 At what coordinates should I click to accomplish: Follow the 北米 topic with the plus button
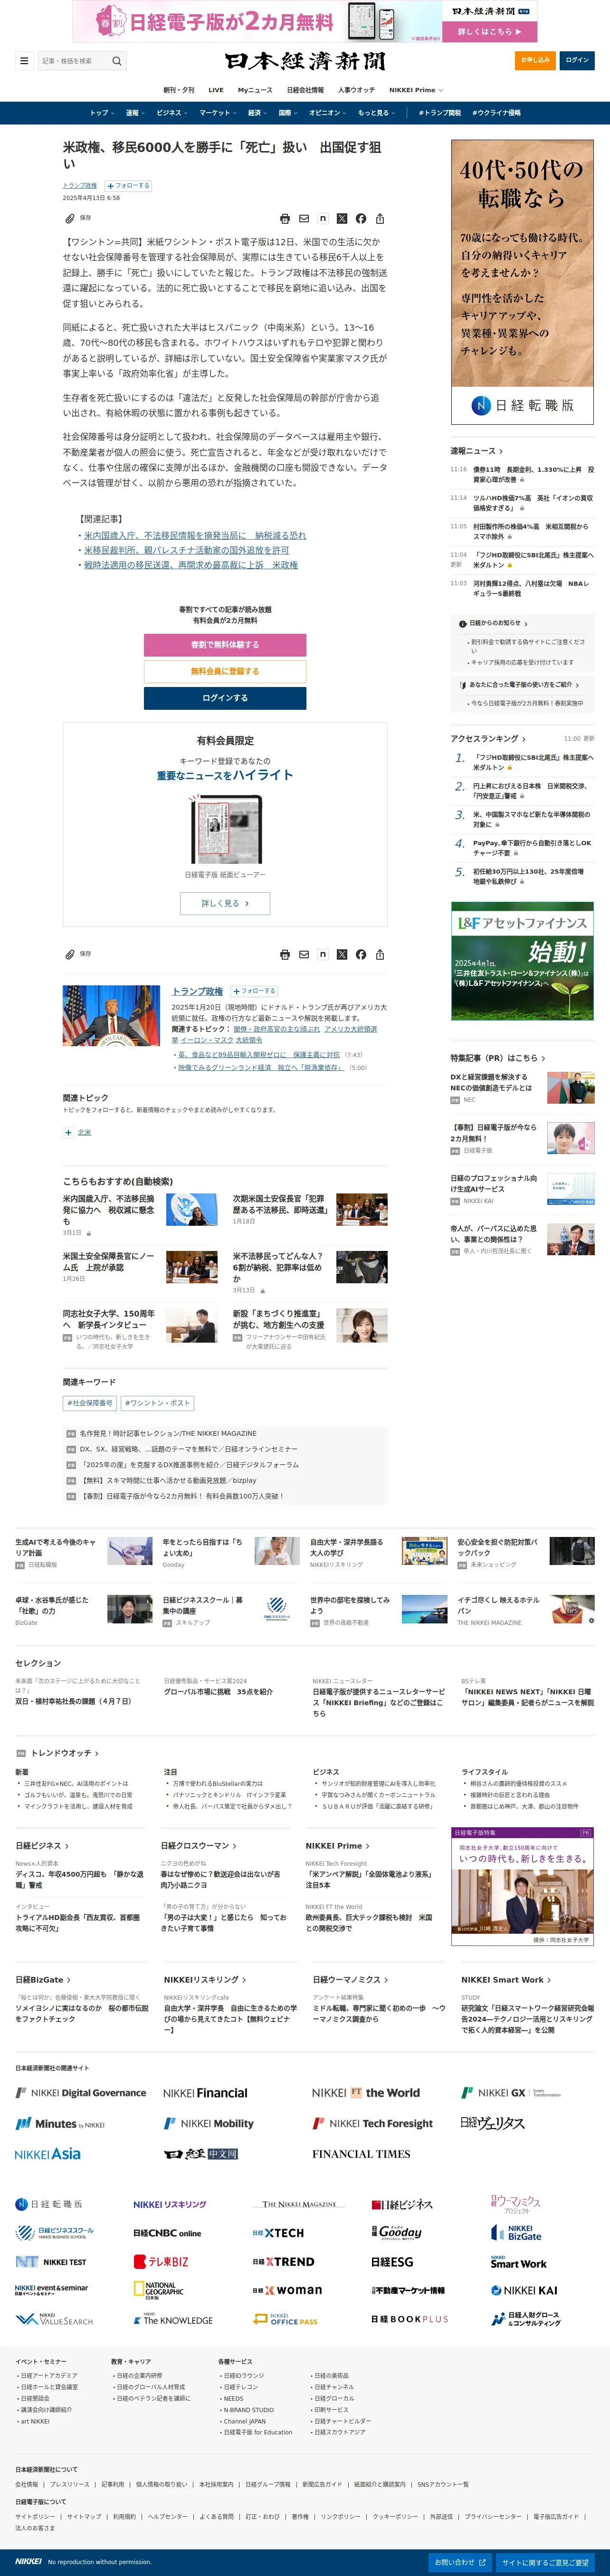point(68,1132)
